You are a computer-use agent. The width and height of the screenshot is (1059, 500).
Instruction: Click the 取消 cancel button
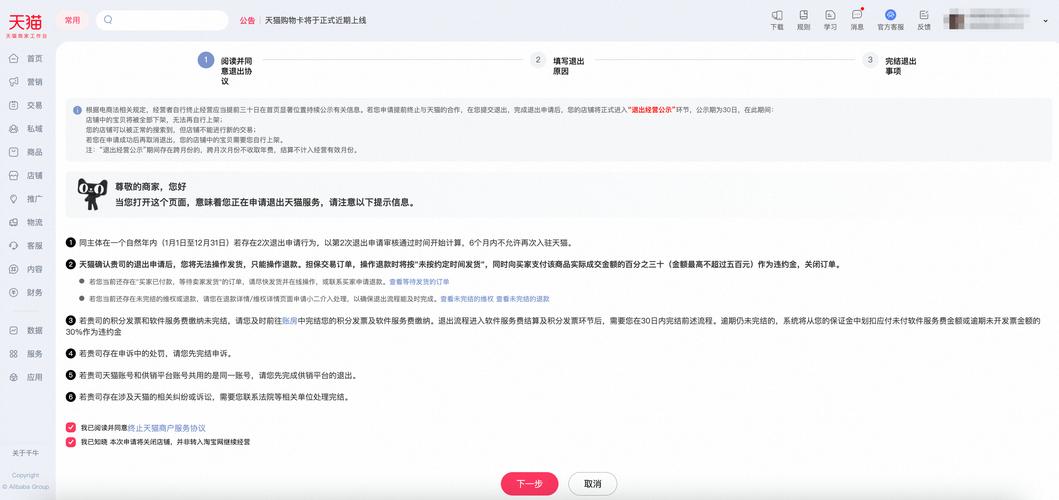coord(592,484)
